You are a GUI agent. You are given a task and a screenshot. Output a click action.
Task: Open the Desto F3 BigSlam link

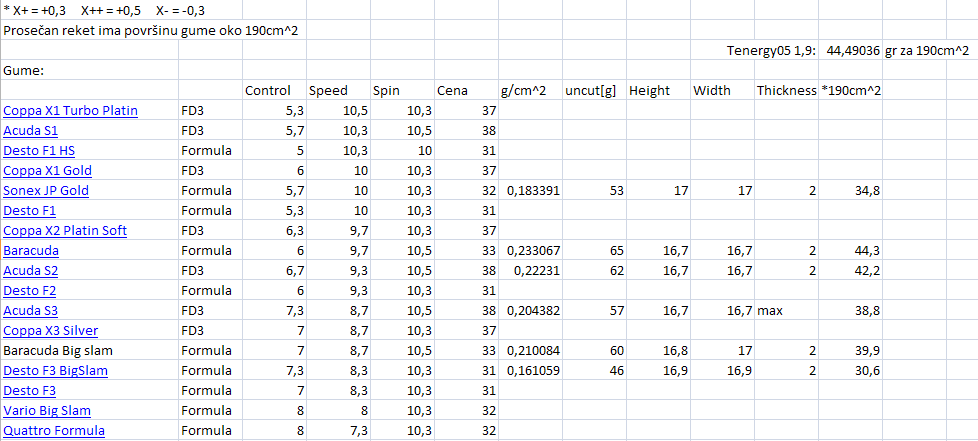click(x=56, y=371)
